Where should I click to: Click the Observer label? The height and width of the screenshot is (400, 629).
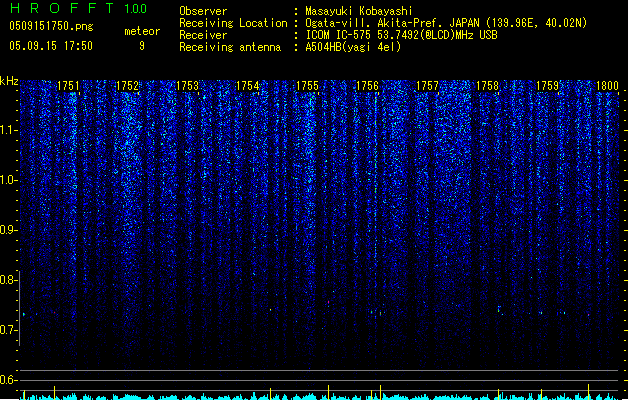[203, 11]
